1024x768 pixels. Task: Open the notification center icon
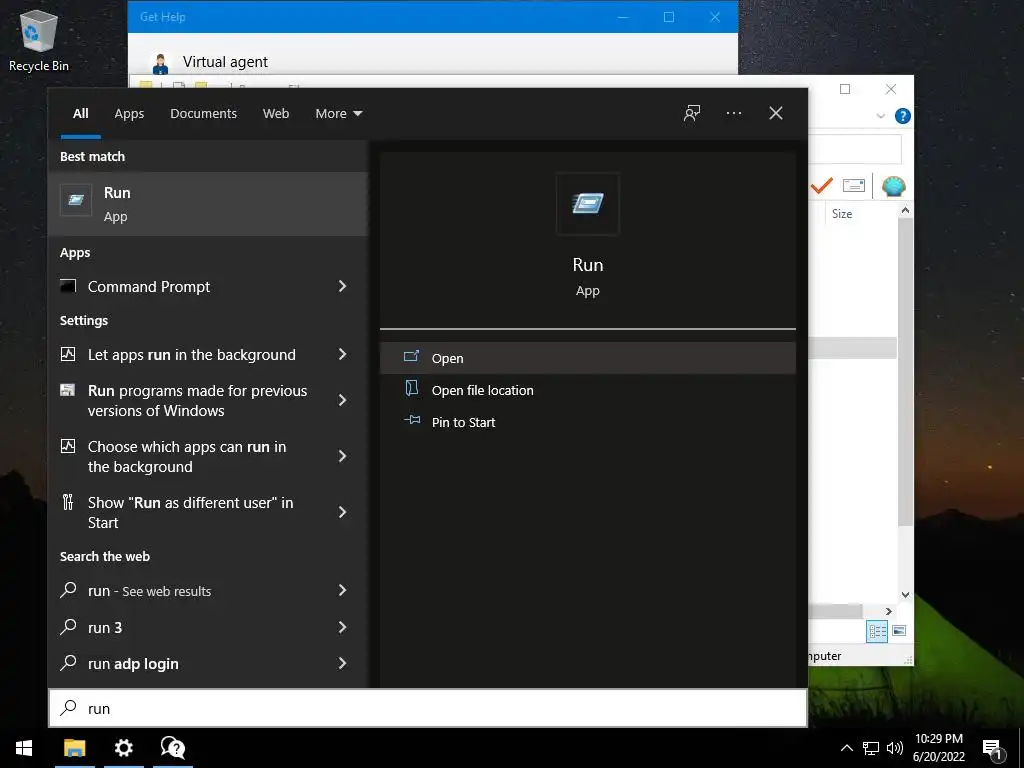pyautogui.click(x=993, y=749)
